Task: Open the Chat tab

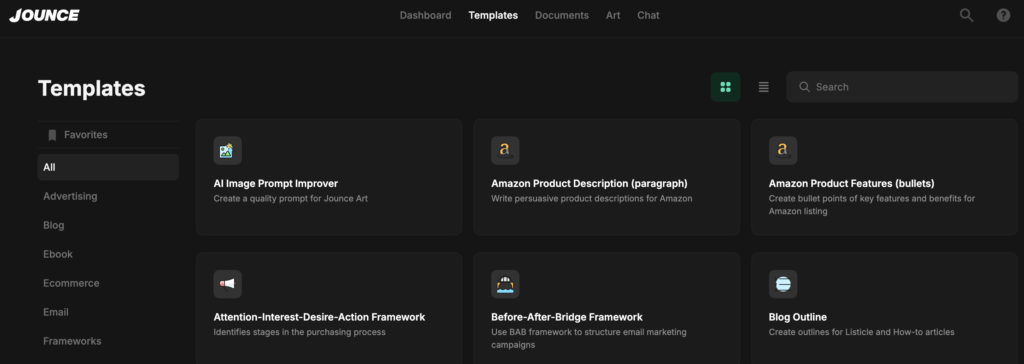Action: pos(648,15)
